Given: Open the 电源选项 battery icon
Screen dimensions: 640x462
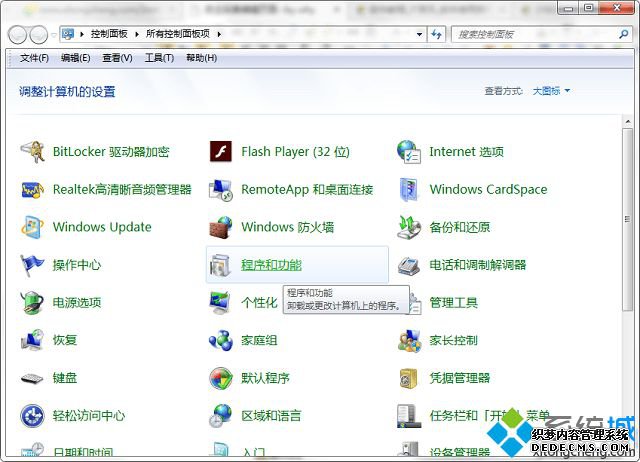Looking at the screenshot, I should [x=32, y=302].
